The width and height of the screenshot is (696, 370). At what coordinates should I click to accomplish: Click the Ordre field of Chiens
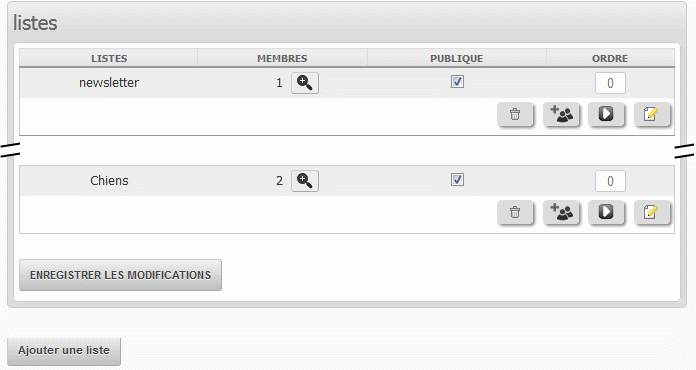coord(610,181)
